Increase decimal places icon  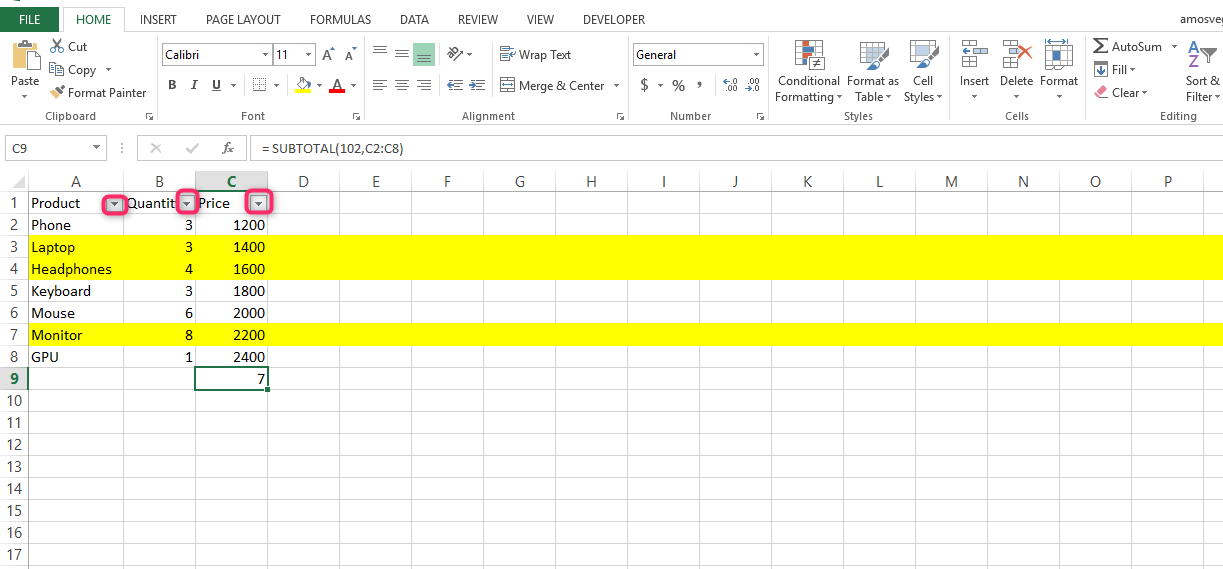tap(730, 85)
